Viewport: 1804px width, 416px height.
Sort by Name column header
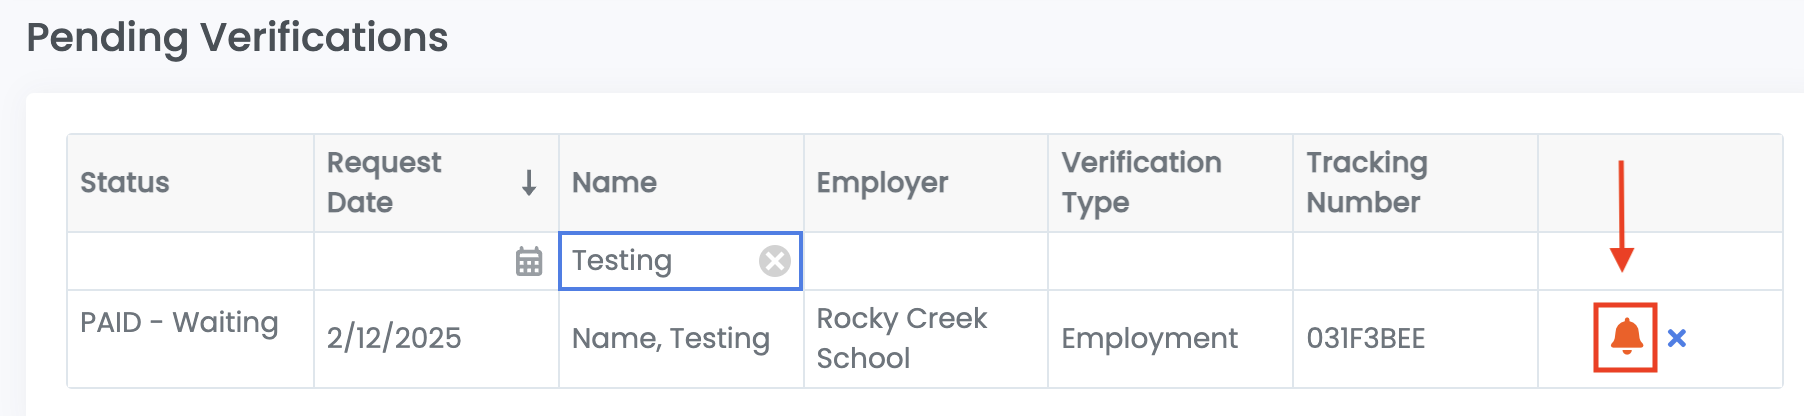[614, 183]
